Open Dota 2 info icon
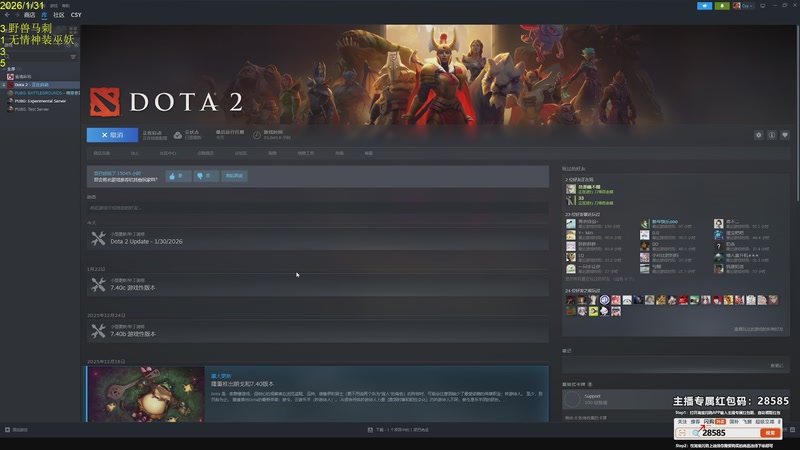This screenshot has width=800, height=450. [772, 135]
